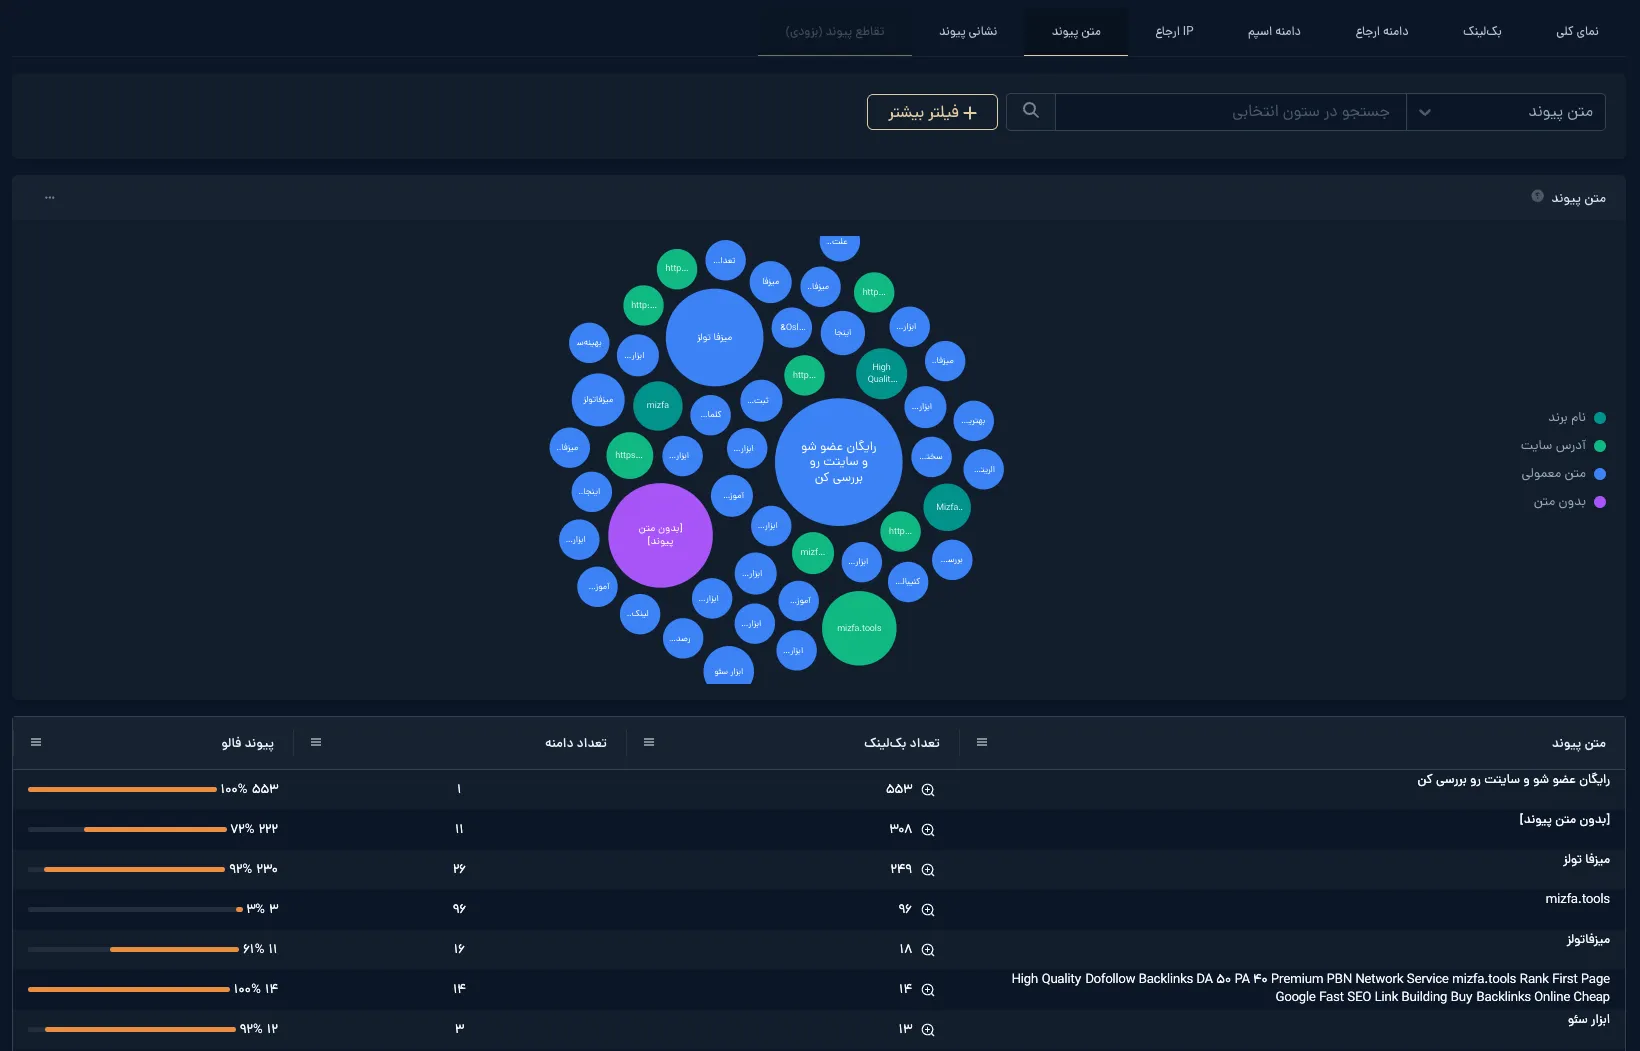
Task: Click the large رایگان عضو شو bubble
Action: (838, 462)
